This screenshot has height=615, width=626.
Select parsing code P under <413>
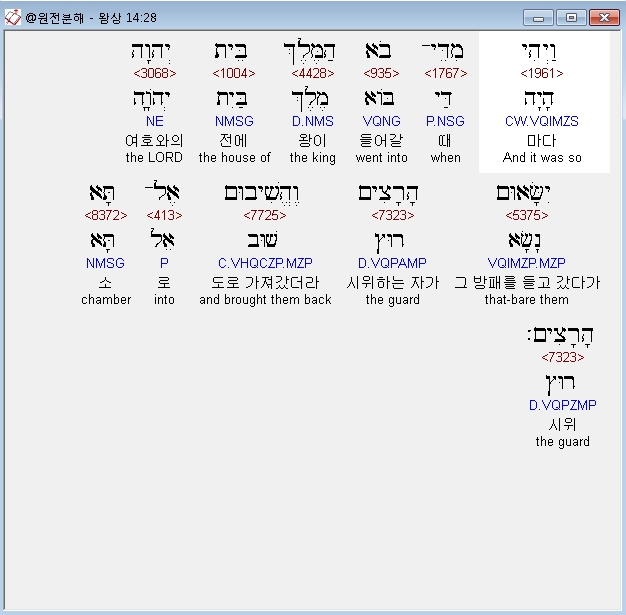164,263
